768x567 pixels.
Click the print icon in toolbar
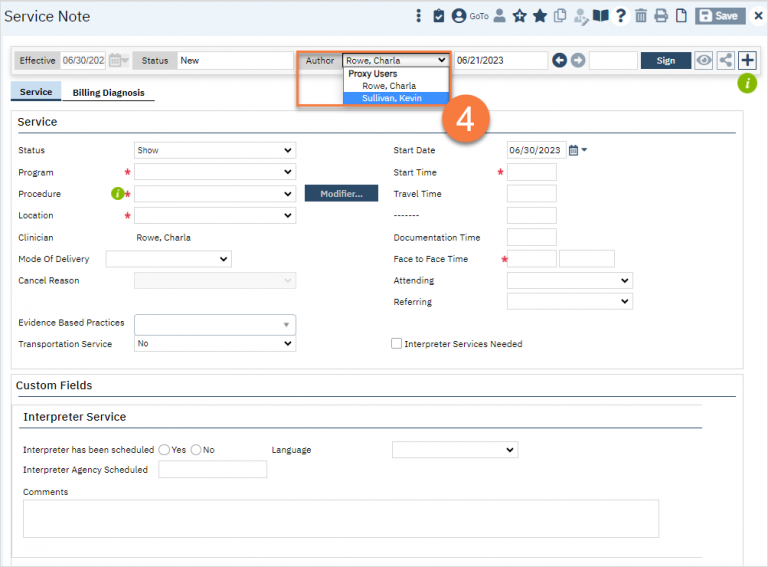(661, 16)
